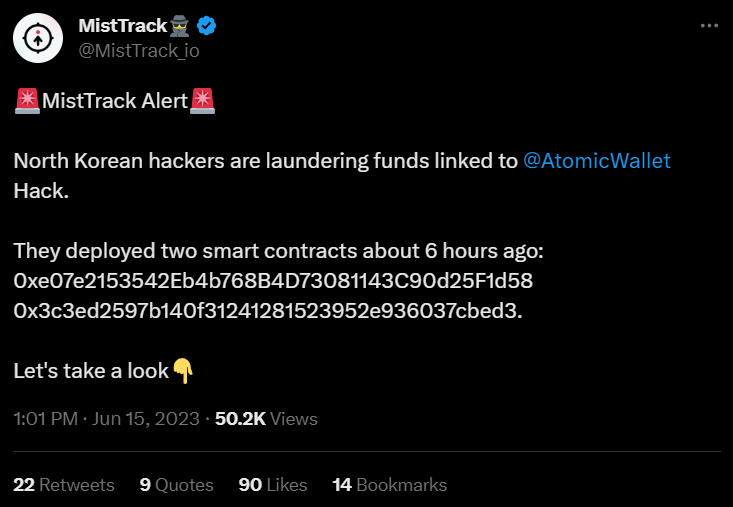Viewport: 733px width, 507px height.
Task: Click the 1:01 PM timestamp
Action: 45,419
